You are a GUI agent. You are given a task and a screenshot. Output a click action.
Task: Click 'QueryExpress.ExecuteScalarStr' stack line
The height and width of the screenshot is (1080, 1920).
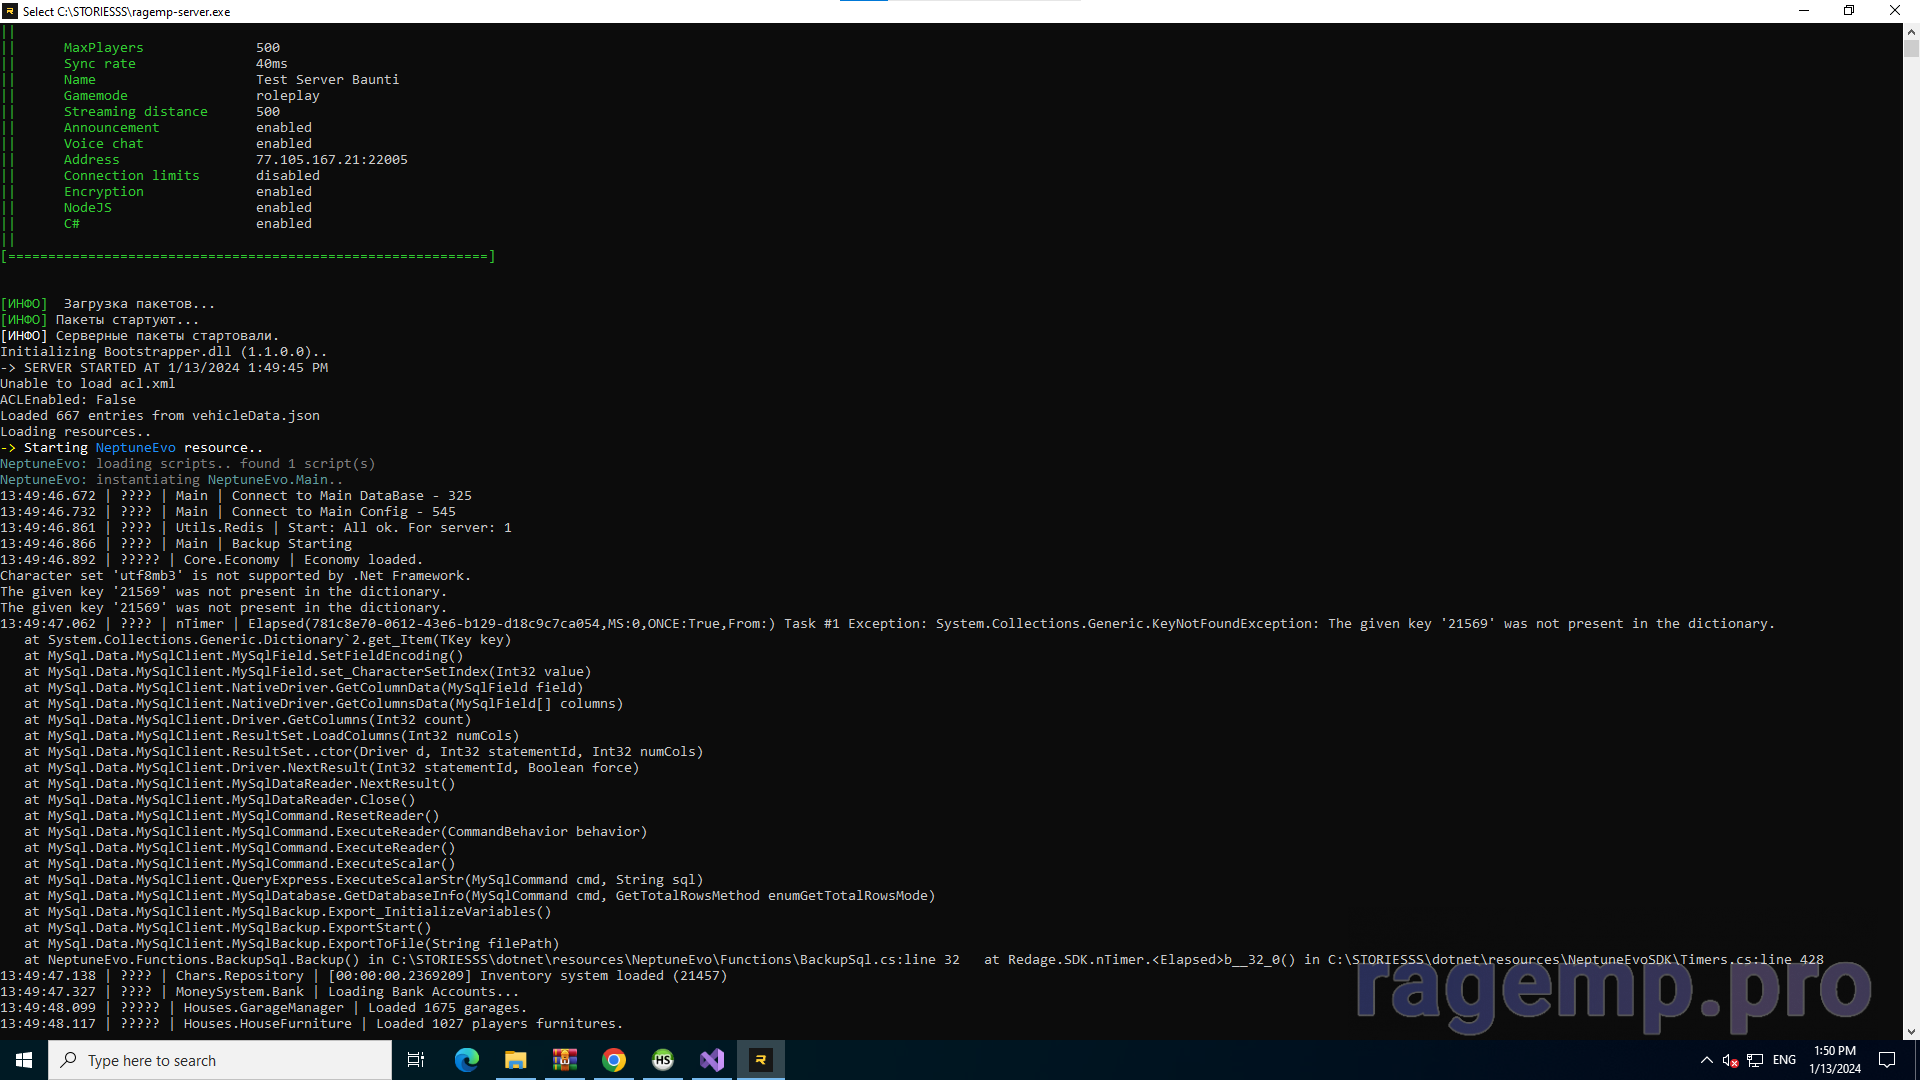pyautogui.click(x=364, y=879)
